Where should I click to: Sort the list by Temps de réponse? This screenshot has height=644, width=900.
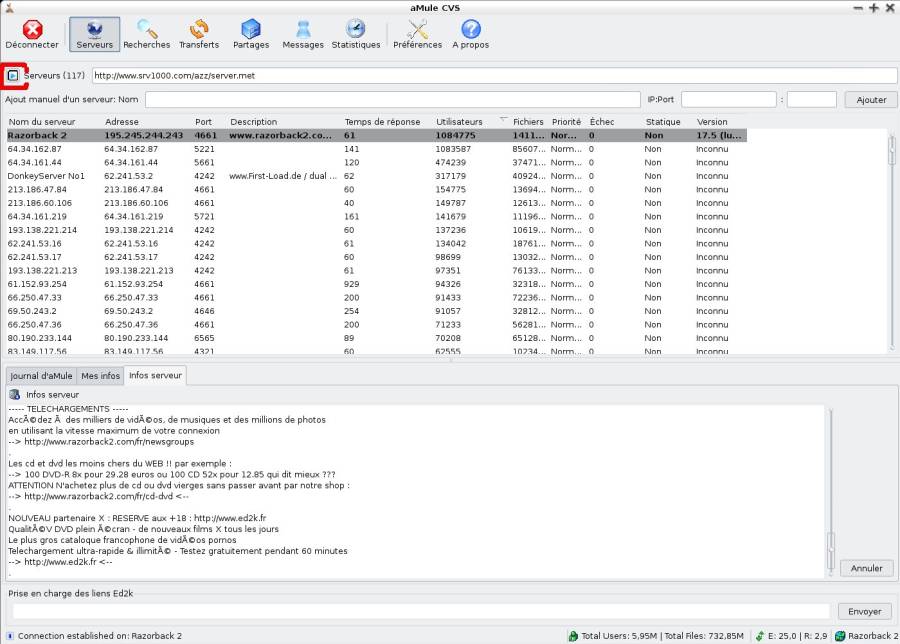click(x=382, y=122)
